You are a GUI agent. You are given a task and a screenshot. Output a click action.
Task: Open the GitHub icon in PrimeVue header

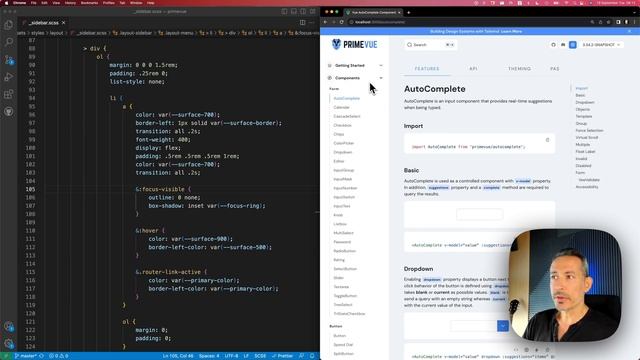pyautogui.click(x=553, y=45)
